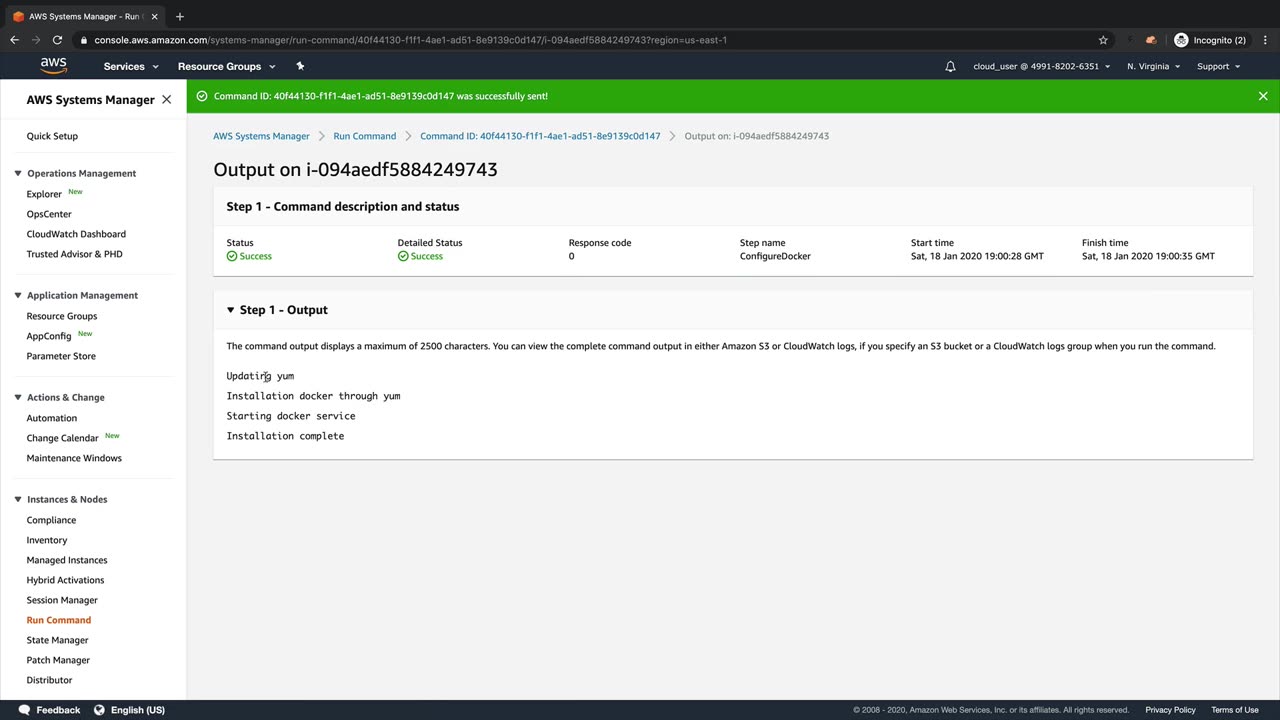Open Session Manager
Viewport: 1280px width, 720px height.
point(62,600)
